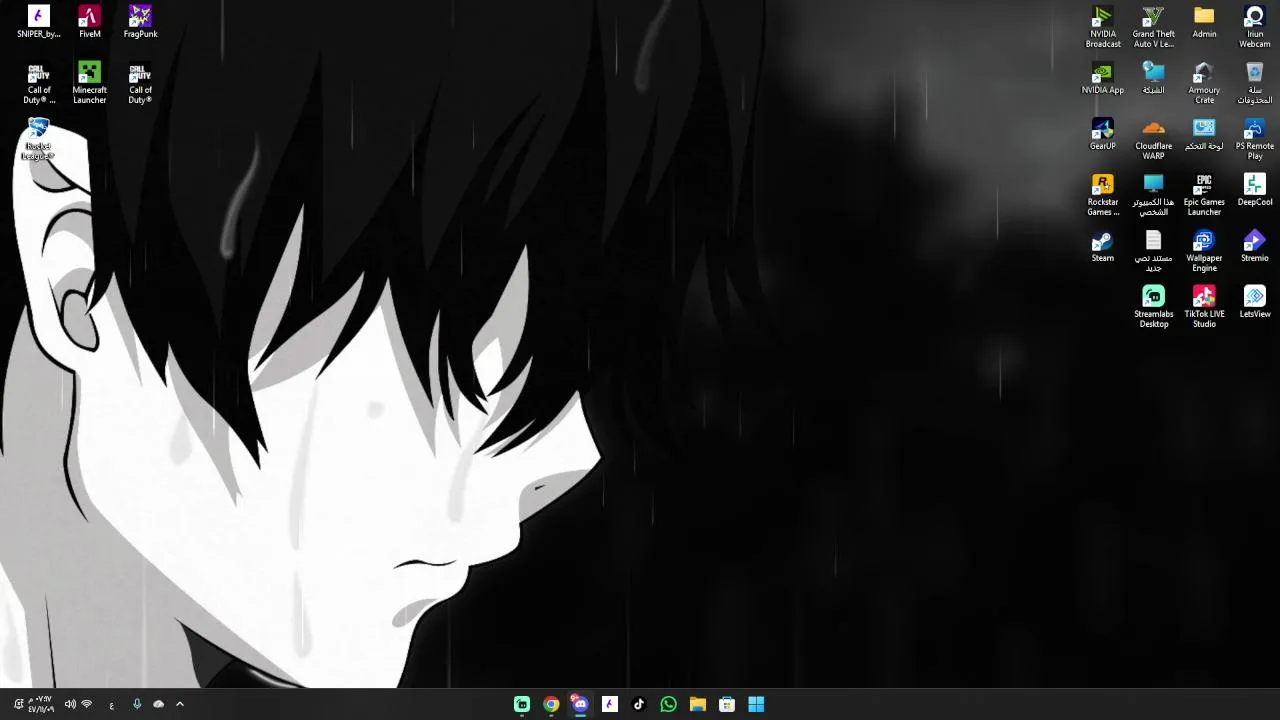
Task: Open Epic Games Launcher shortcut
Action: pyautogui.click(x=1204, y=195)
